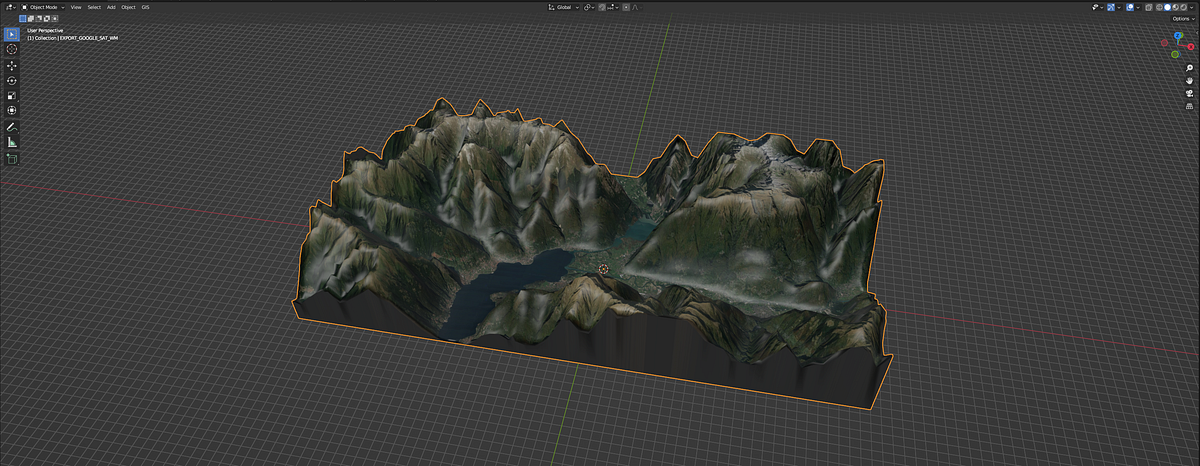1200x466 pixels.
Task: Switch to wireframe viewport shading
Action: pos(1159,7)
